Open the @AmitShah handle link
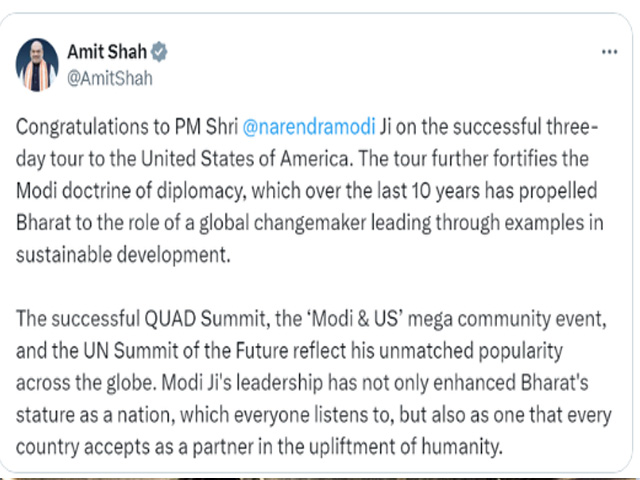 click(110, 78)
